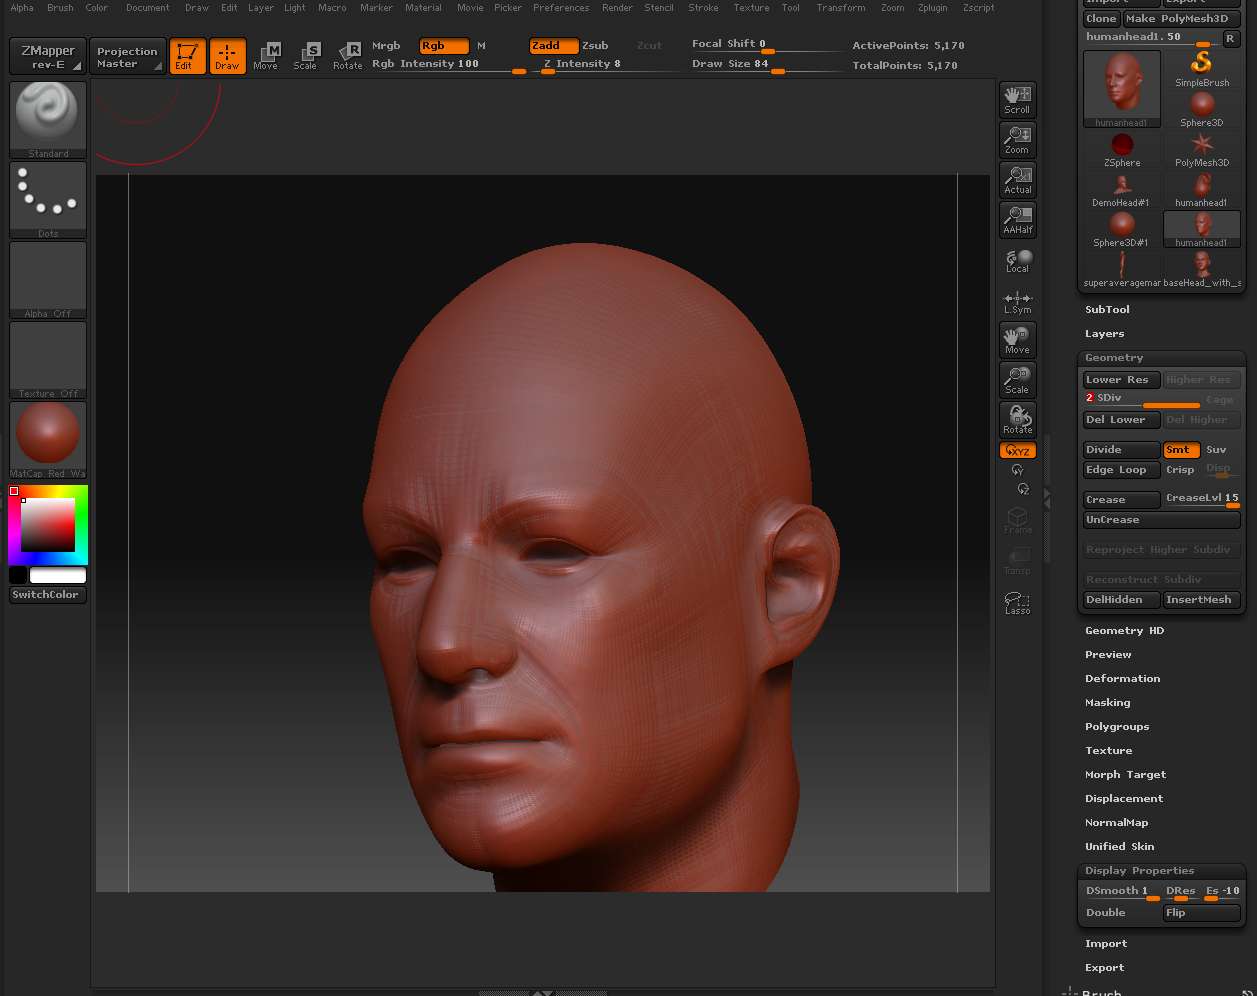The image size is (1257, 996).
Task: Toggle Zadd sculpting mode
Action: click(553, 45)
